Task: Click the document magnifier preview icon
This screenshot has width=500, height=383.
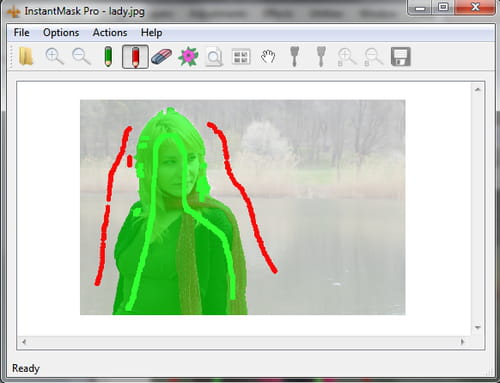Action: 214,57
